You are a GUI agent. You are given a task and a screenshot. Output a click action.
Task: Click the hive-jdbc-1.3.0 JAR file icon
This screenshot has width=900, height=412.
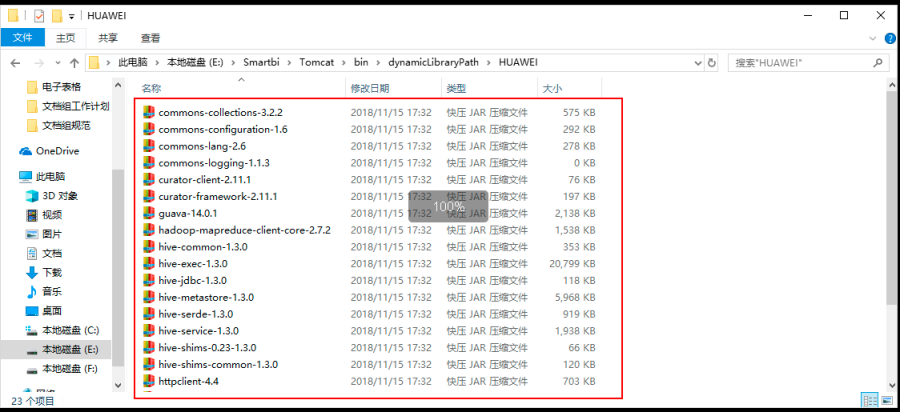(149, 281)
